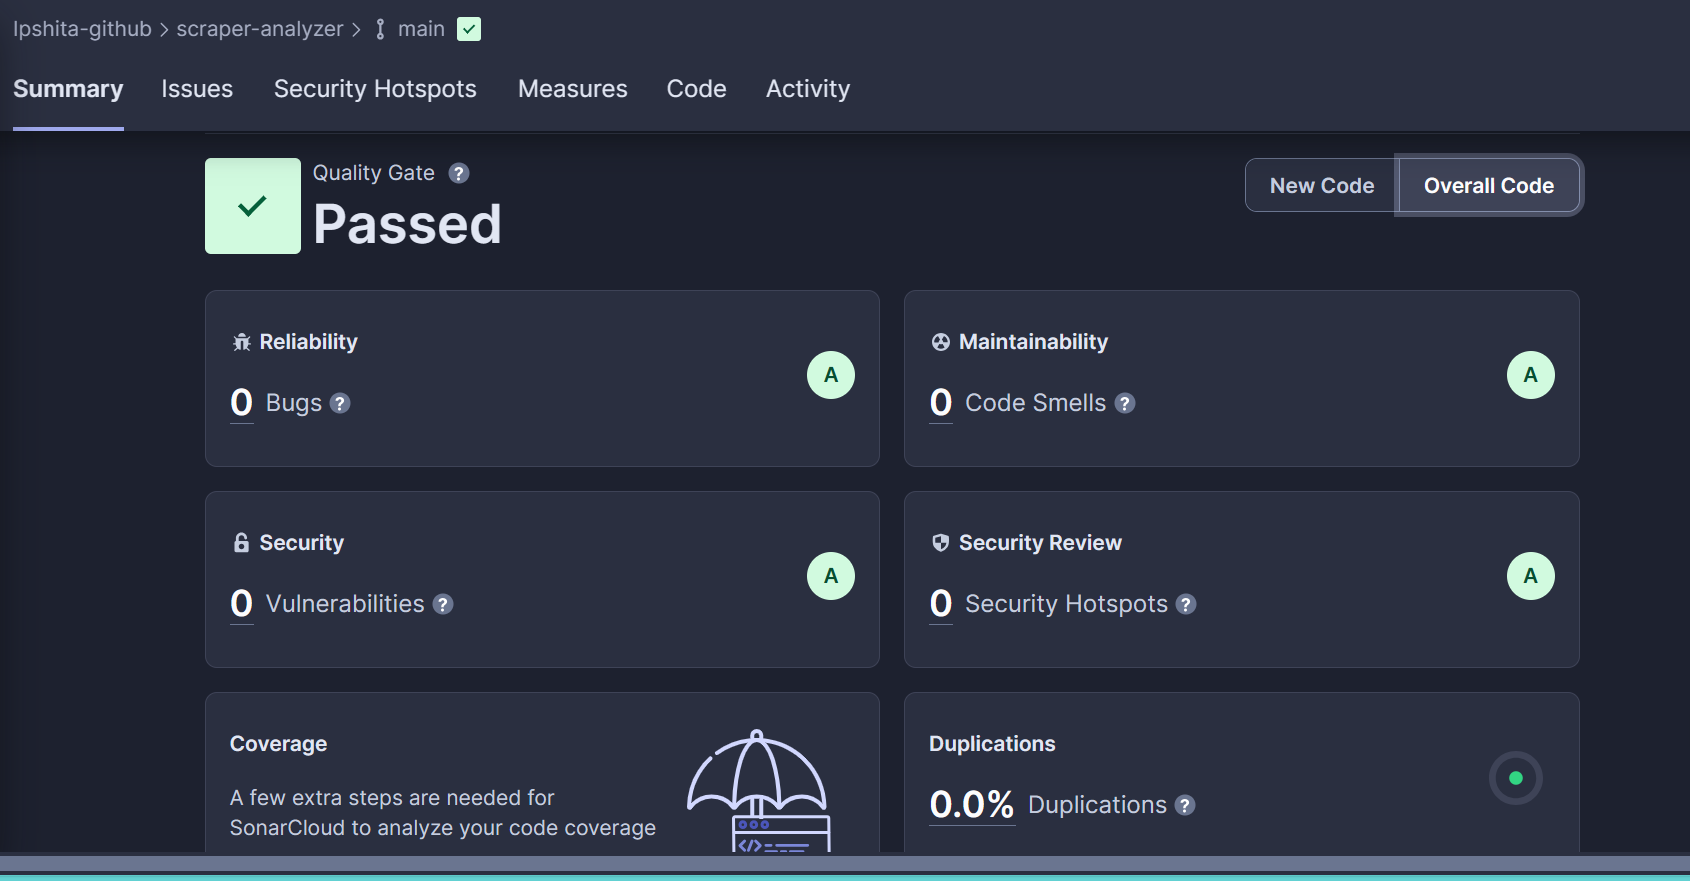This screenshot has height=881, width=1690.
Task: Click the green branch status checkmark
Action: pos(469,29)
